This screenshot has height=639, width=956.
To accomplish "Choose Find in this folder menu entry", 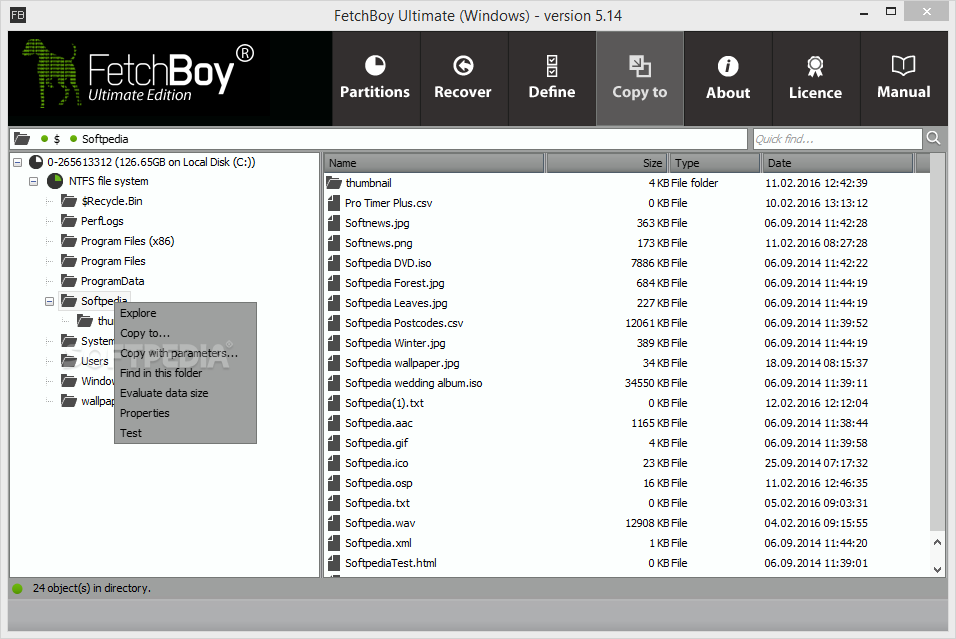I will (x=185, y=373).
